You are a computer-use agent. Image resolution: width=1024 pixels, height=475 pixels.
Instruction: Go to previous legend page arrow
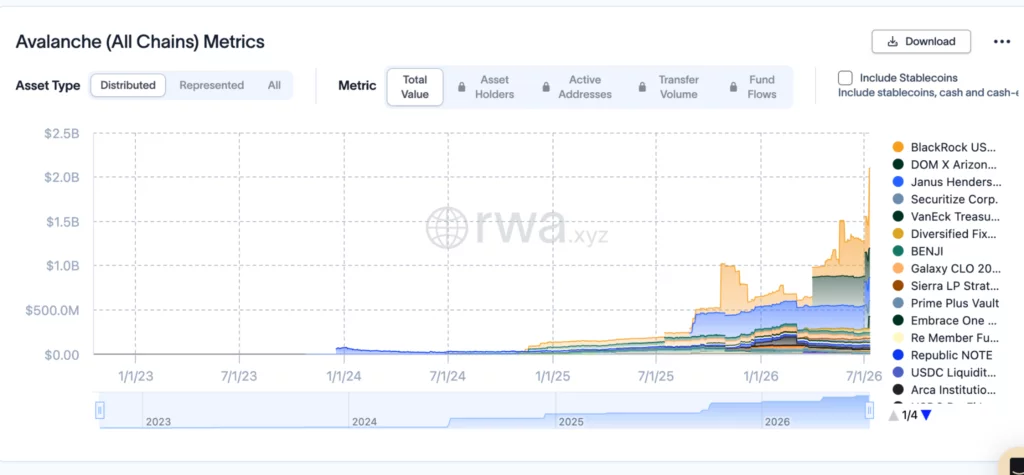[x=894, y=415]
